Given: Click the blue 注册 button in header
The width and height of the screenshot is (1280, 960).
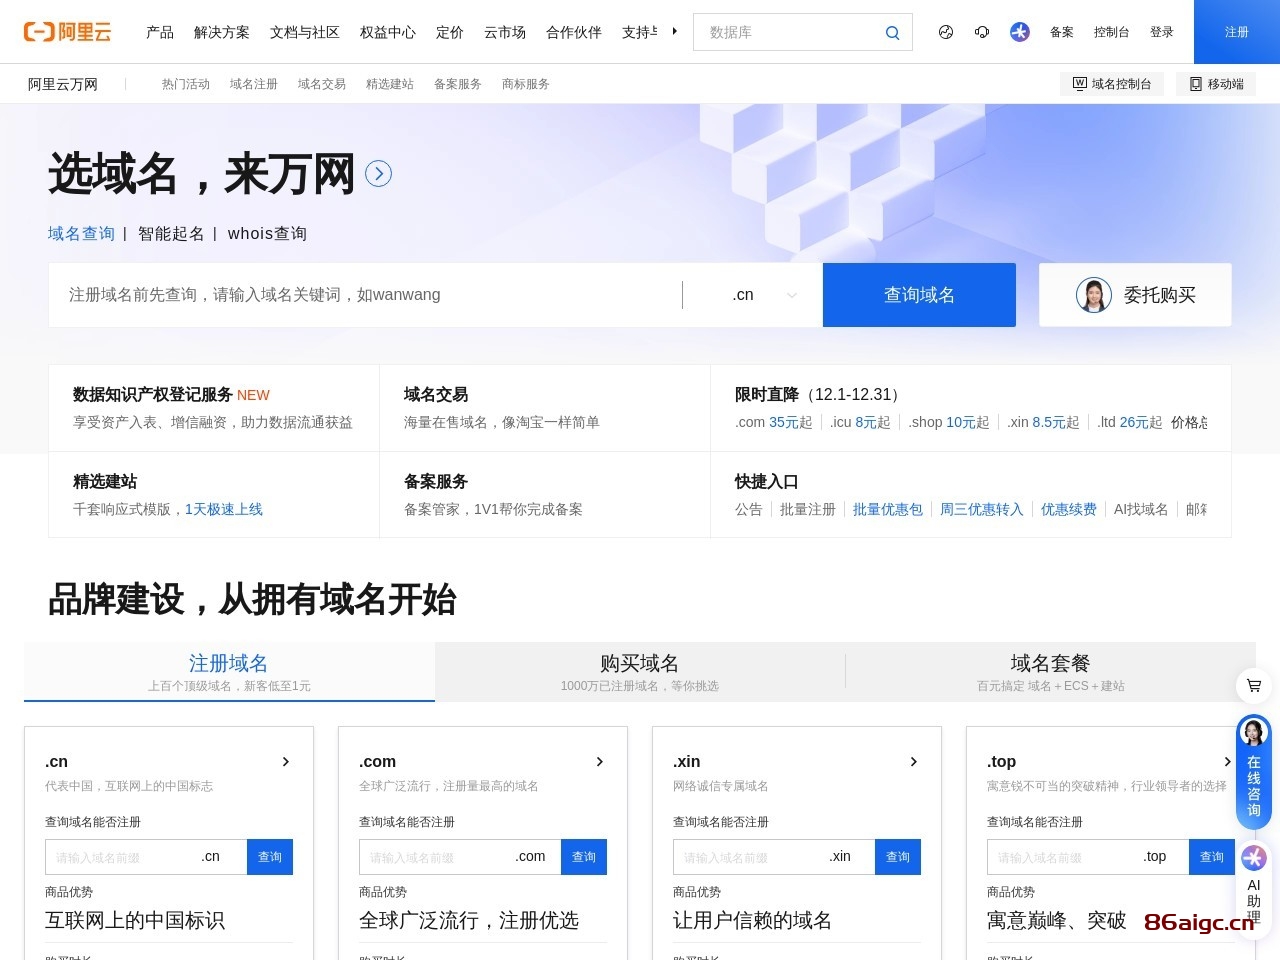Looking at the screenshot, I should (1237, 32).
